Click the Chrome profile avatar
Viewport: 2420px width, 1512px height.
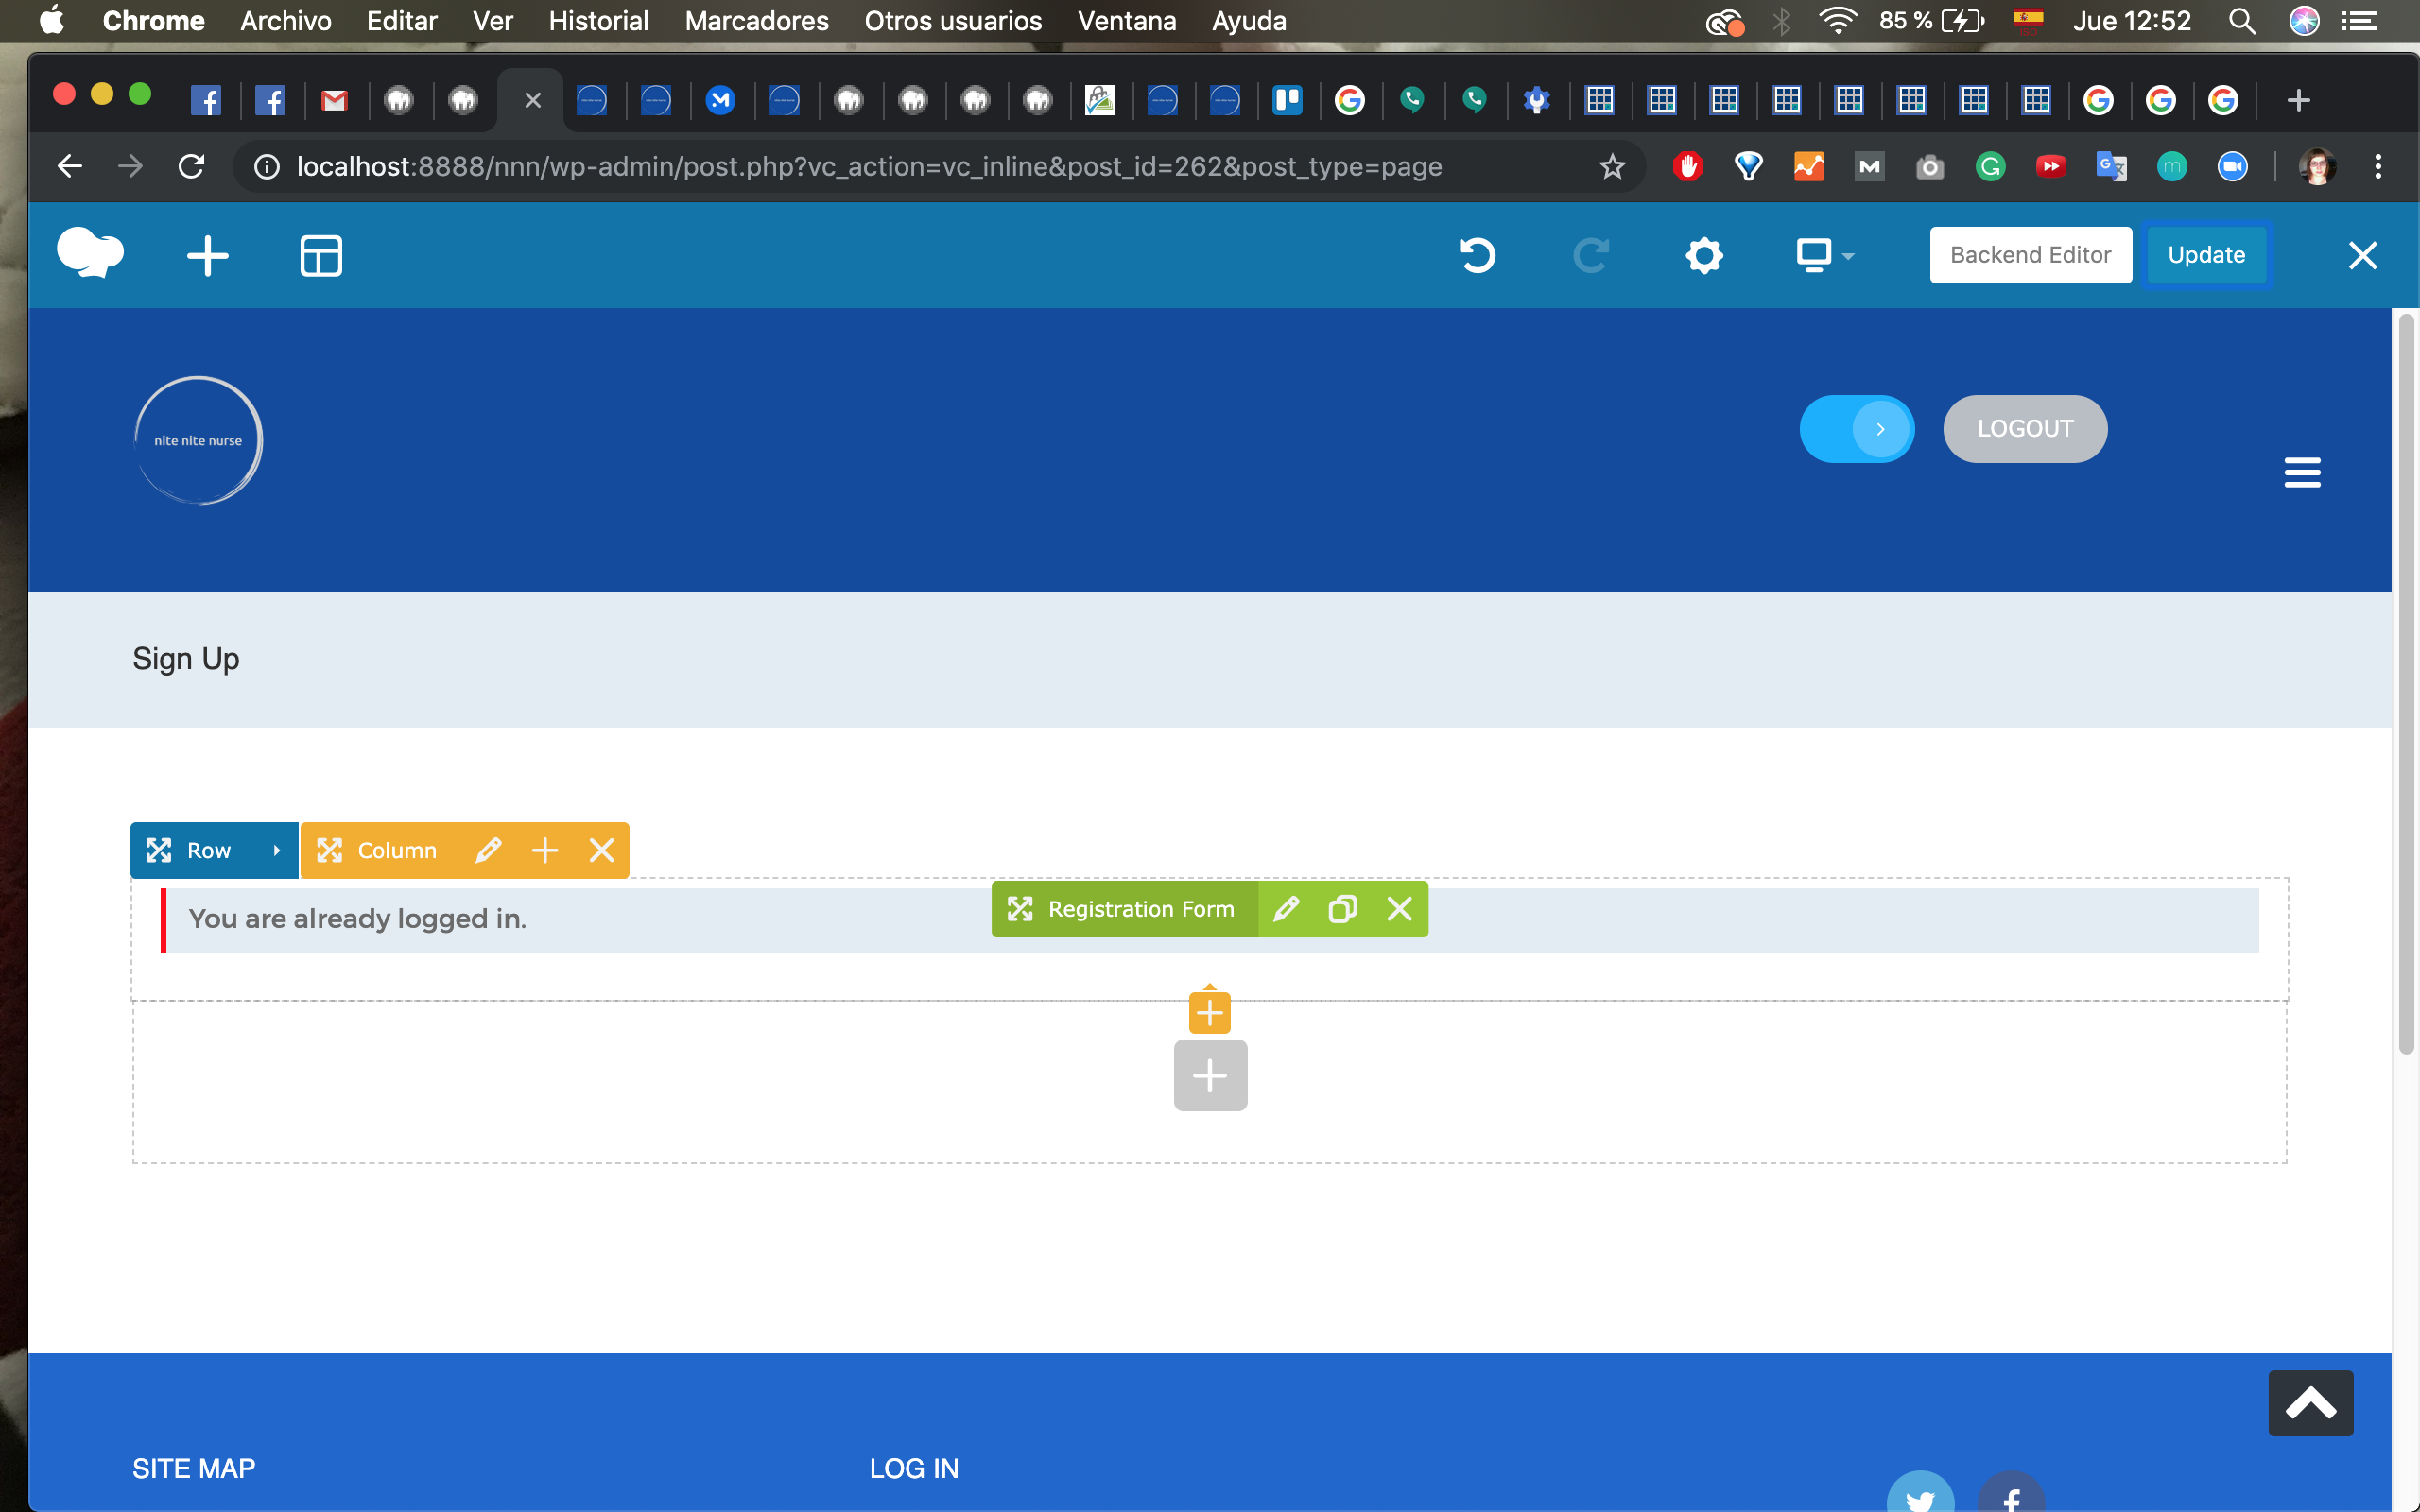coord(2317,166)
